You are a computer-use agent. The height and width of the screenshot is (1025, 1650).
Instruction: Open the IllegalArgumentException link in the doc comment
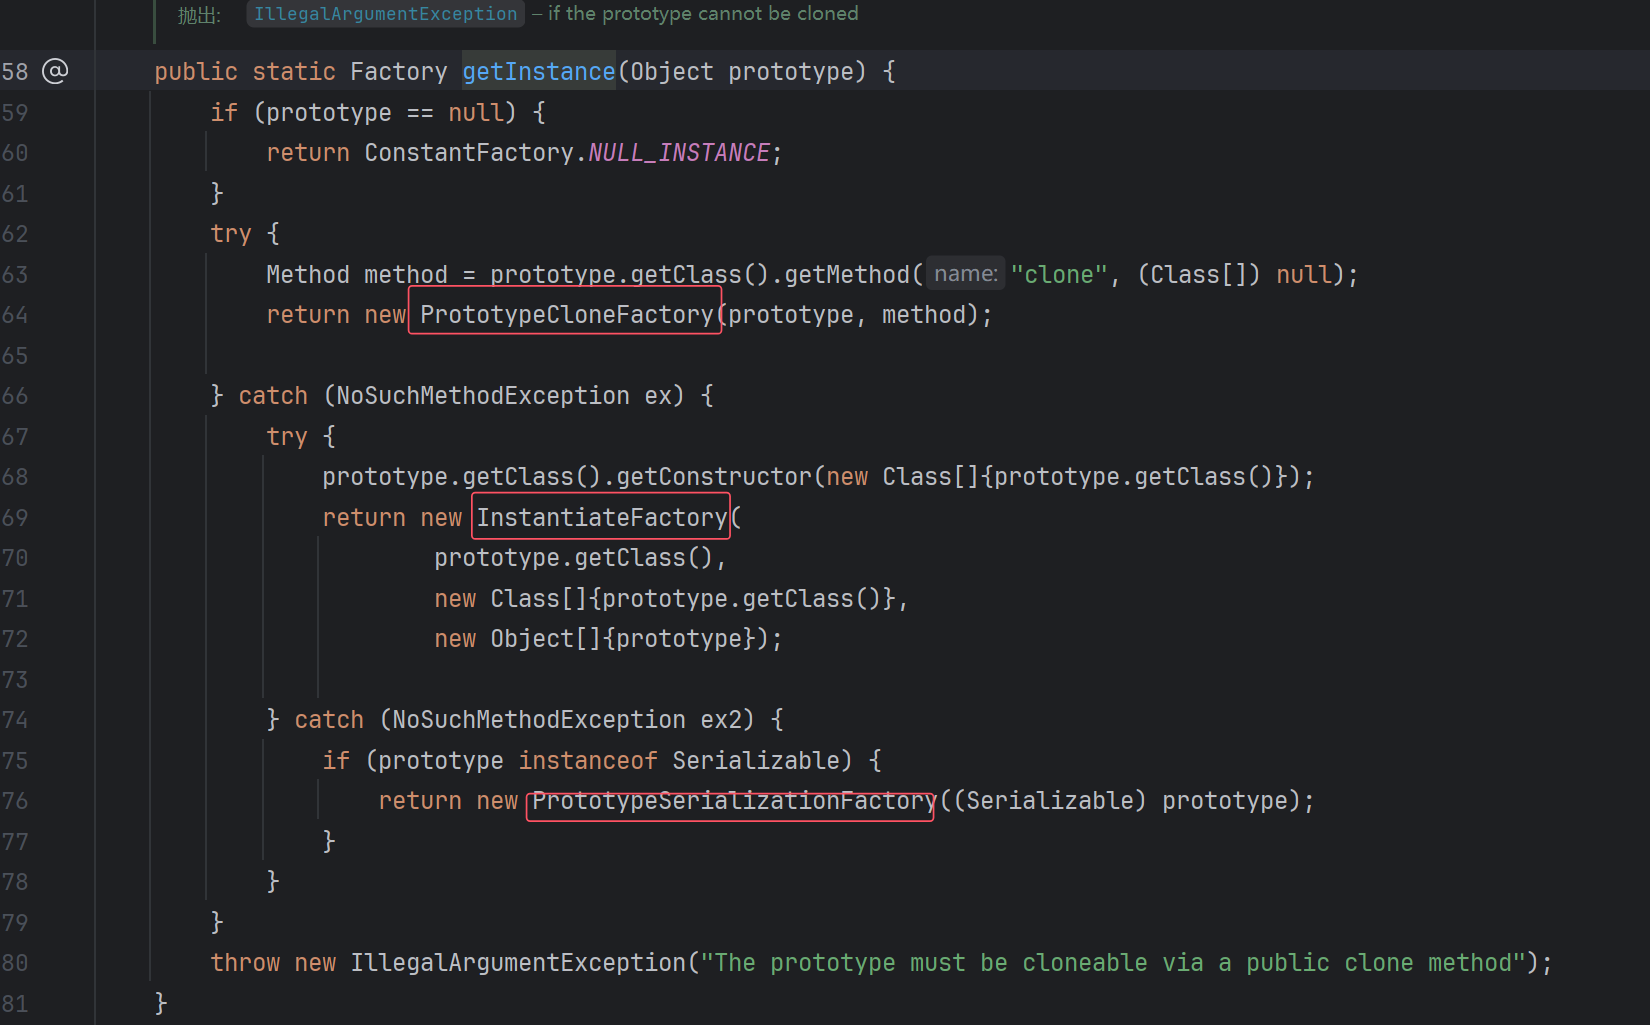pyautogui.click(x=385, y=14)
